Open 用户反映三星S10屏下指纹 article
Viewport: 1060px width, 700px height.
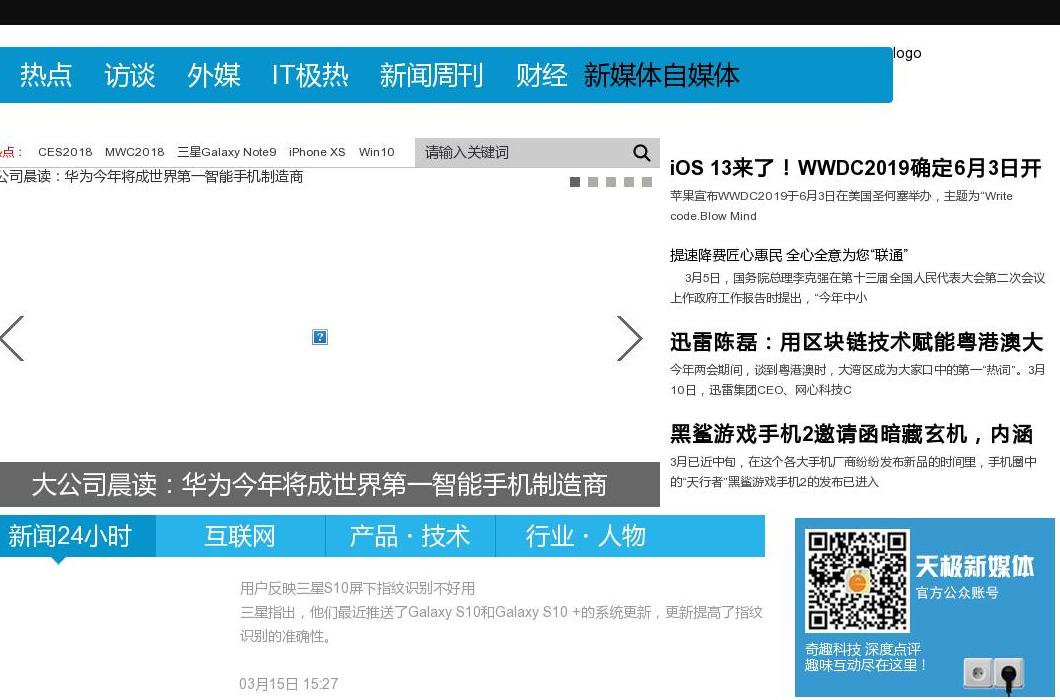(x=358, y=588)
